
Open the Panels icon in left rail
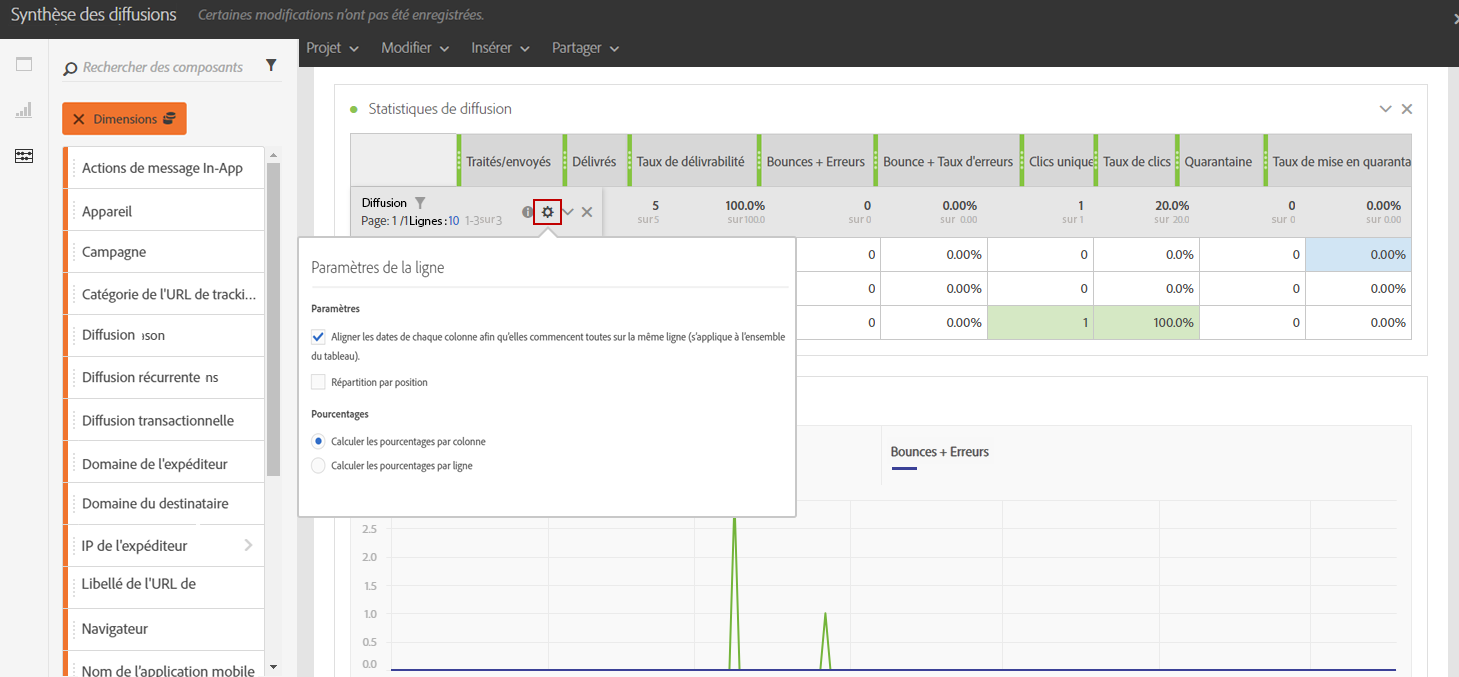[24, 65]
